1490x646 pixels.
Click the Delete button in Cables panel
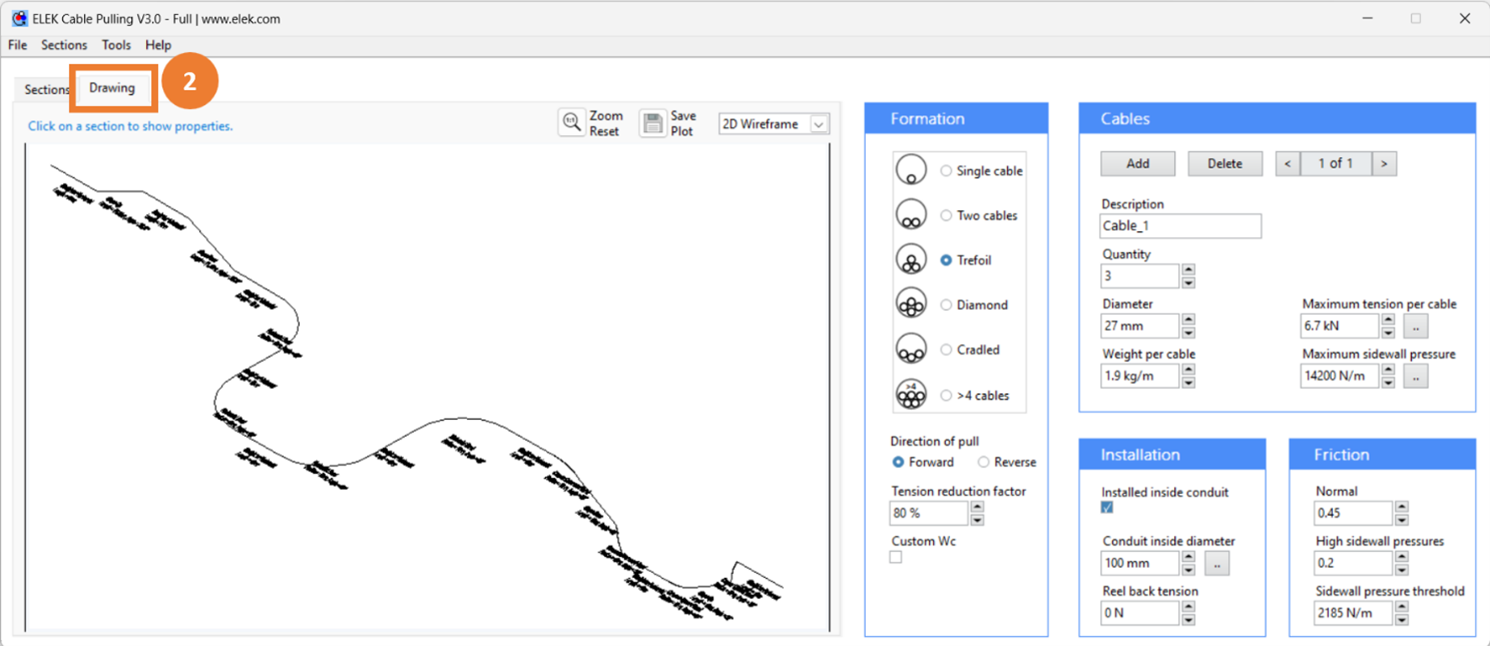1225,163
